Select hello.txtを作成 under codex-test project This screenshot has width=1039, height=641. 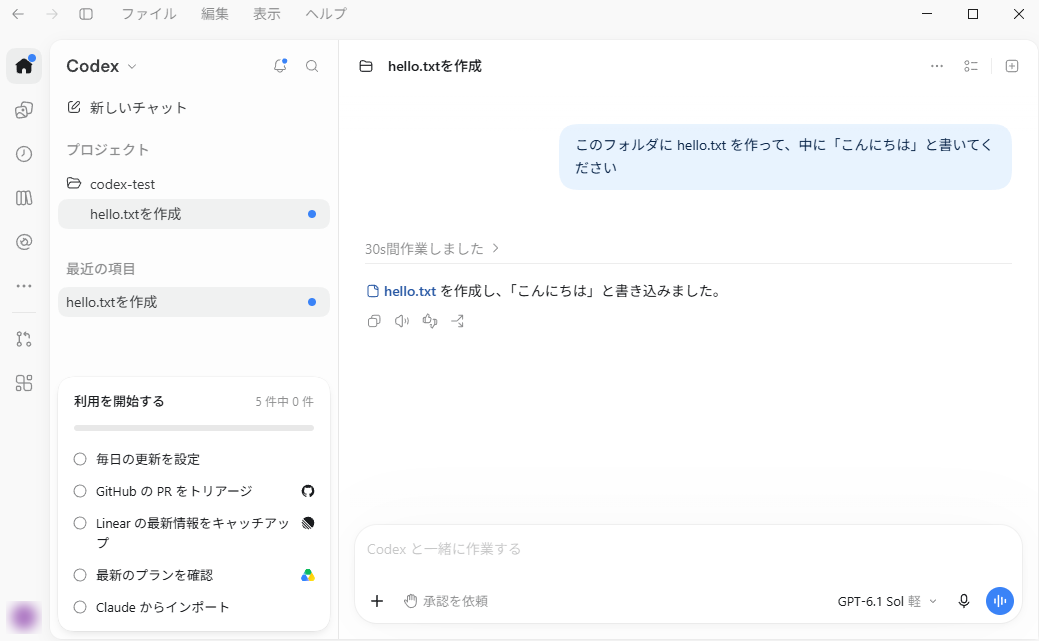click(193, 214)
